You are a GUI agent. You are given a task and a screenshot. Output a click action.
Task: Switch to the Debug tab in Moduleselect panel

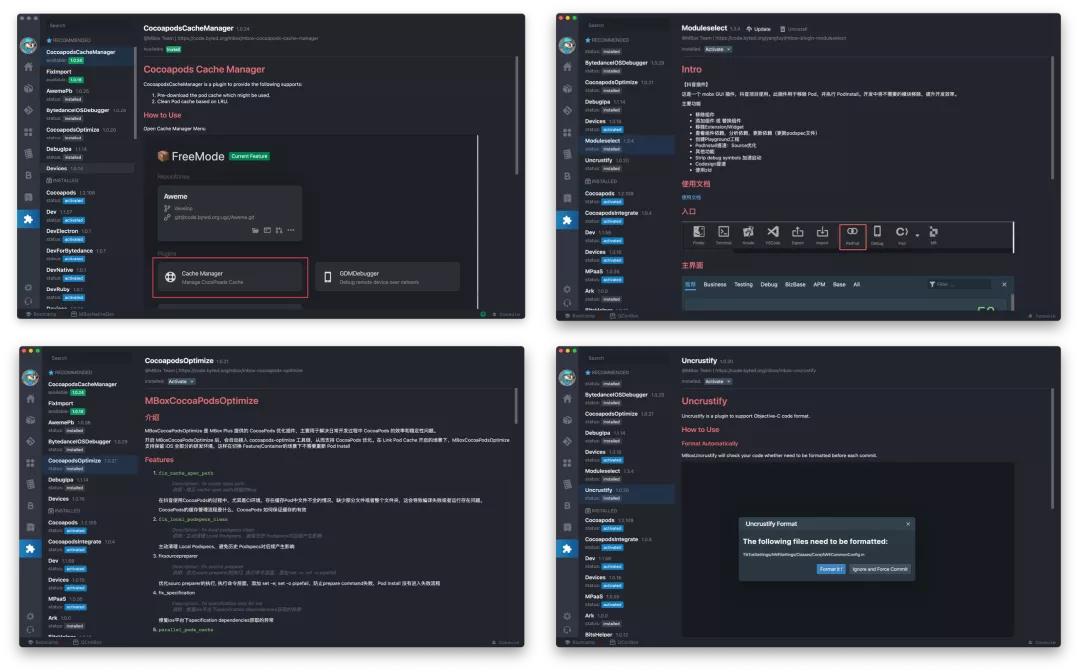click(x=769, y=284)
